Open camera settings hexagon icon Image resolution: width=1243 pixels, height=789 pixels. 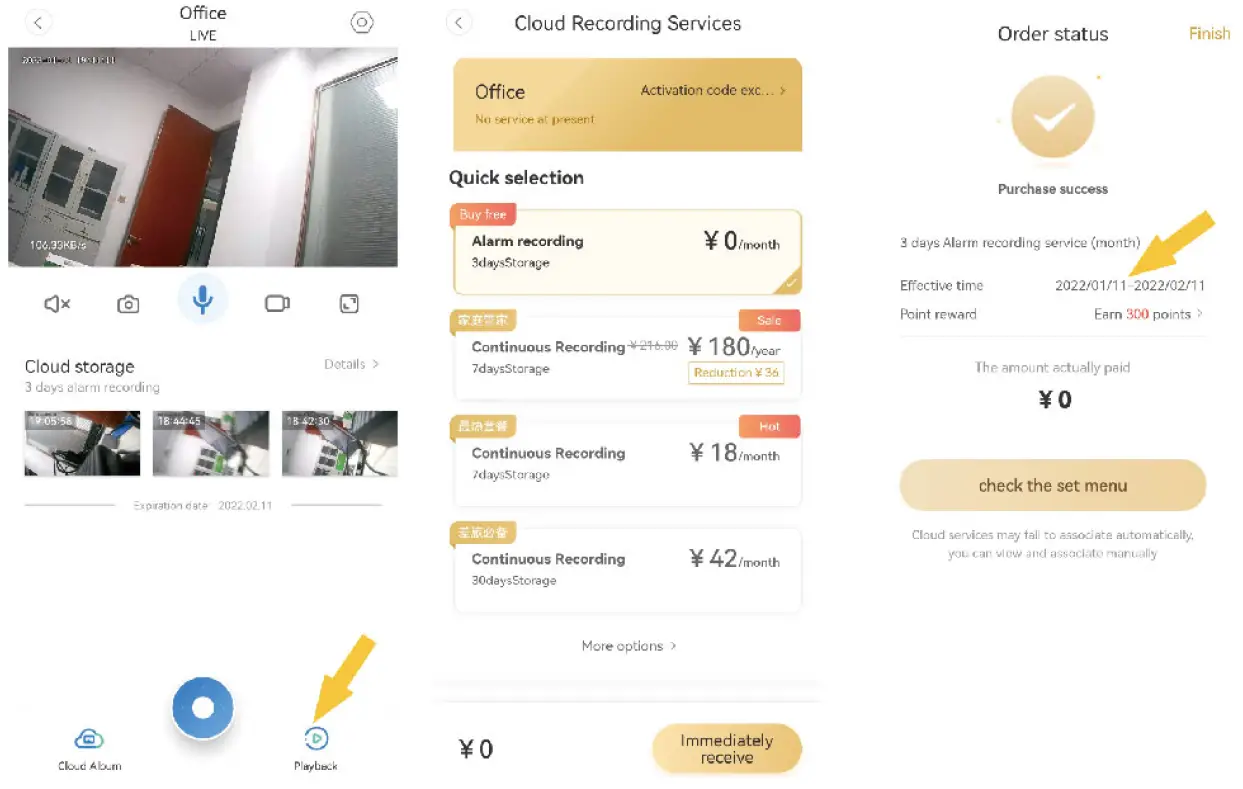point(362,23)
